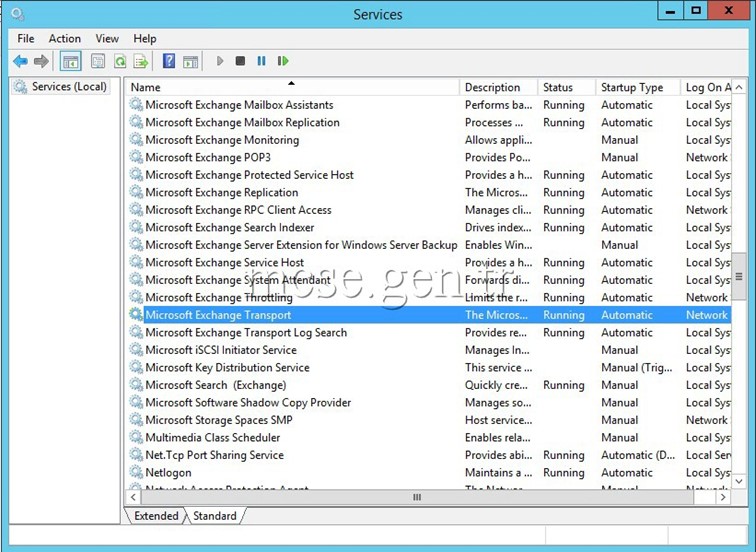Refresh the services list
The width and height of the screenshot is (756, 552).
click(x=120, y=61)
